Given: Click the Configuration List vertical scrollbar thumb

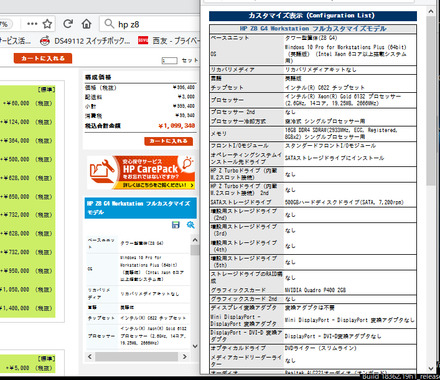Looking at the screenshot, I should coord(431,100).
